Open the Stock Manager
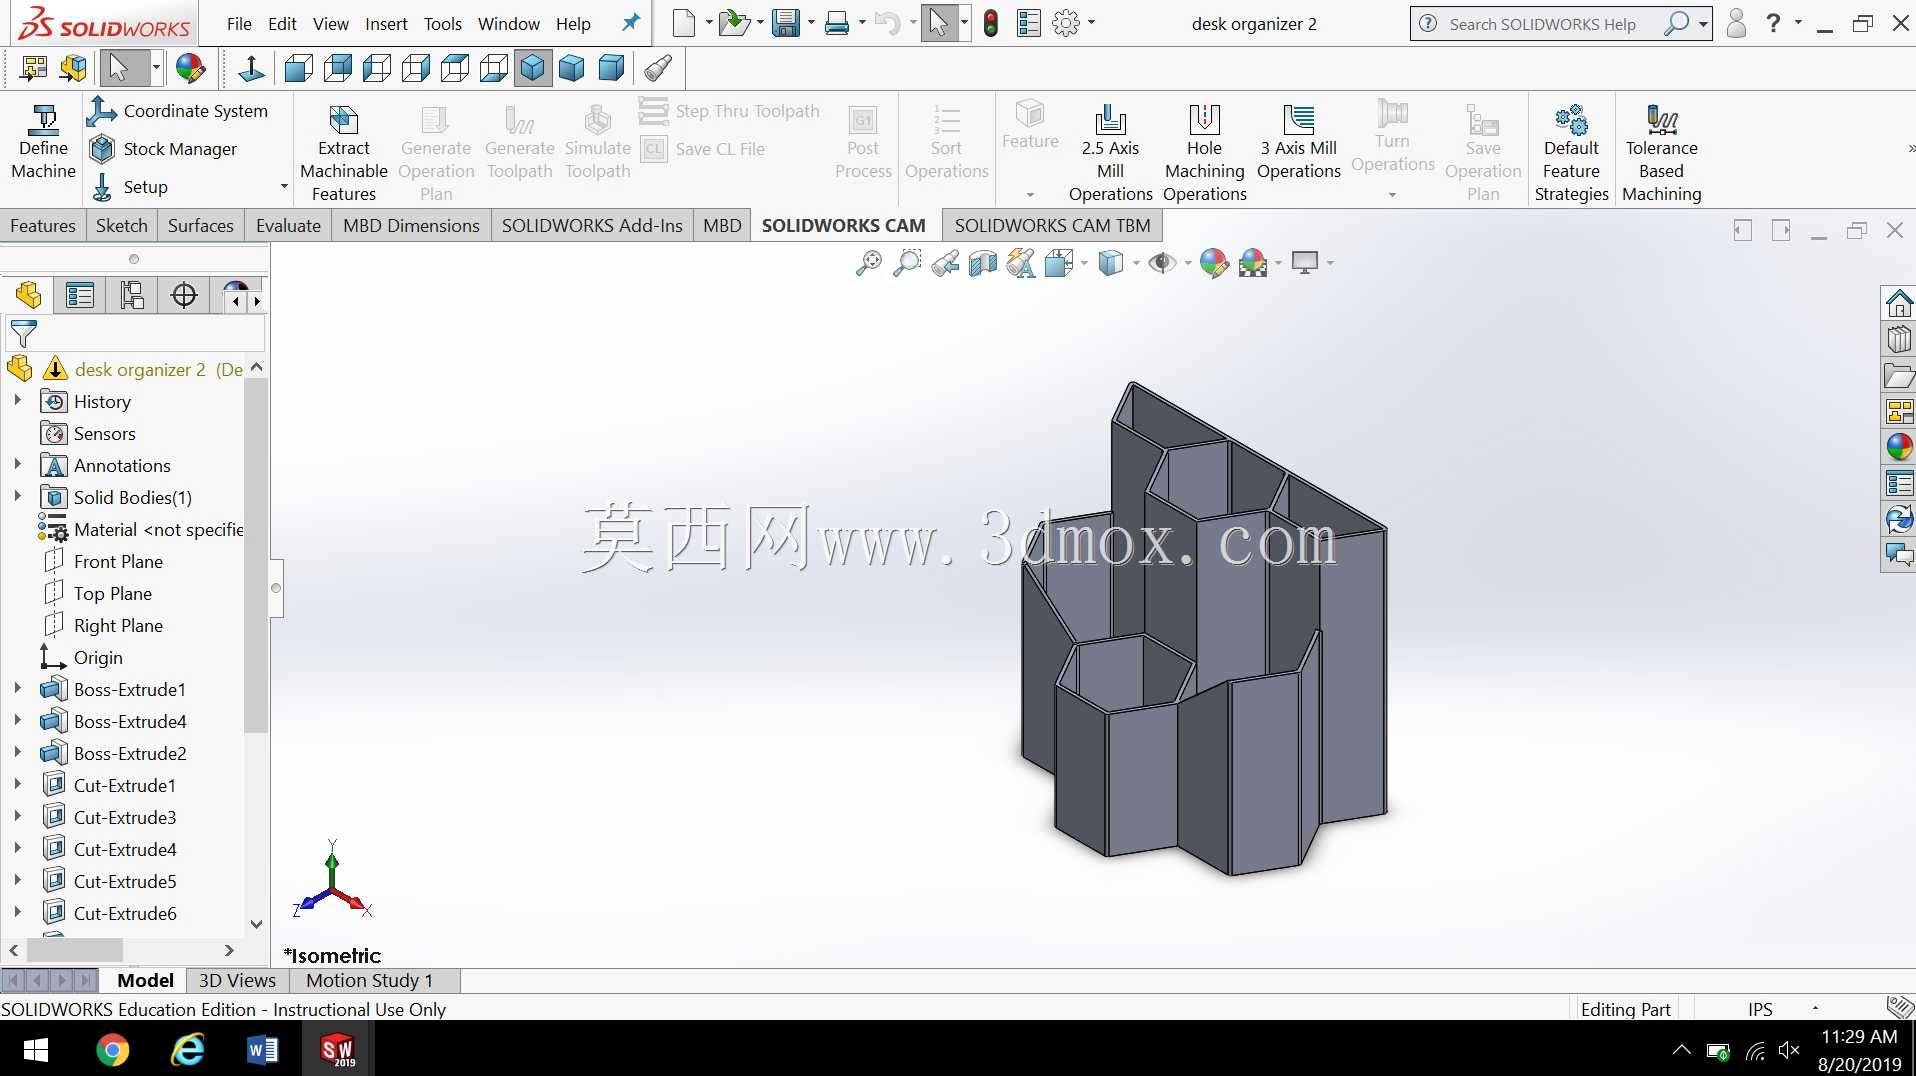1916x1076 pixels. tap(163, 149)
